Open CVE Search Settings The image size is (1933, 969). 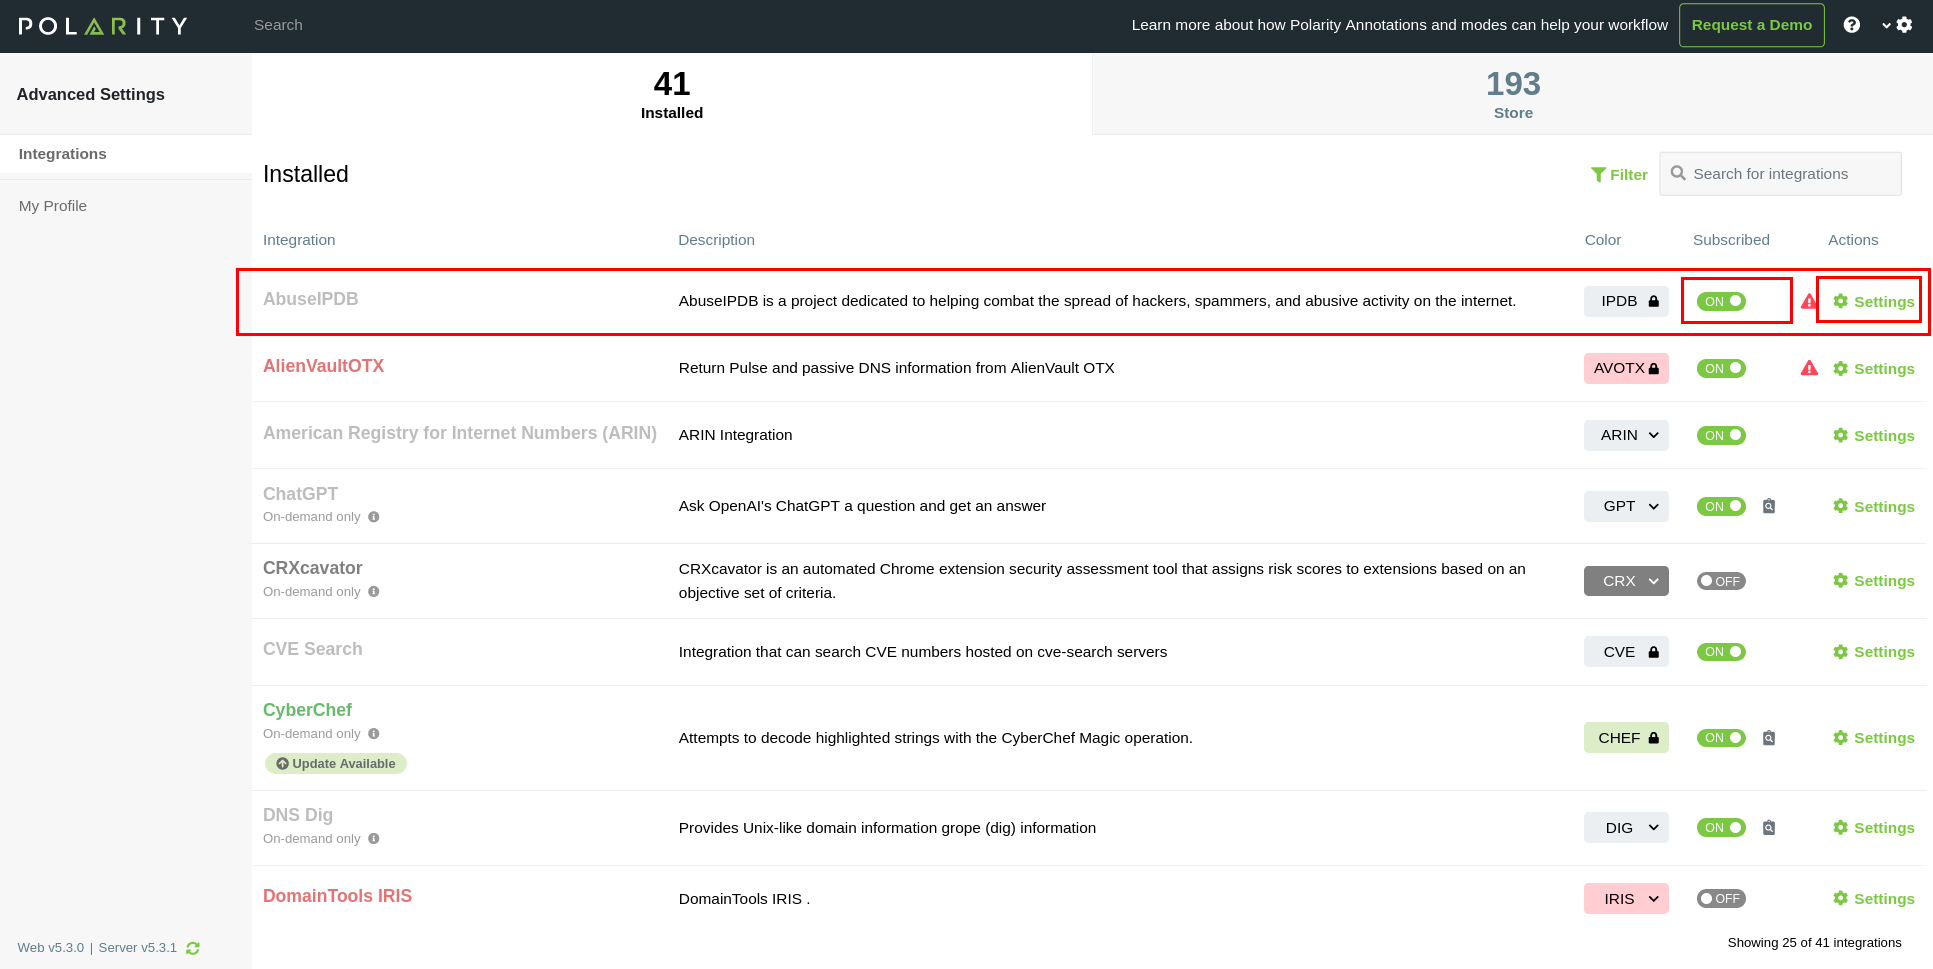pos(1873,652)
